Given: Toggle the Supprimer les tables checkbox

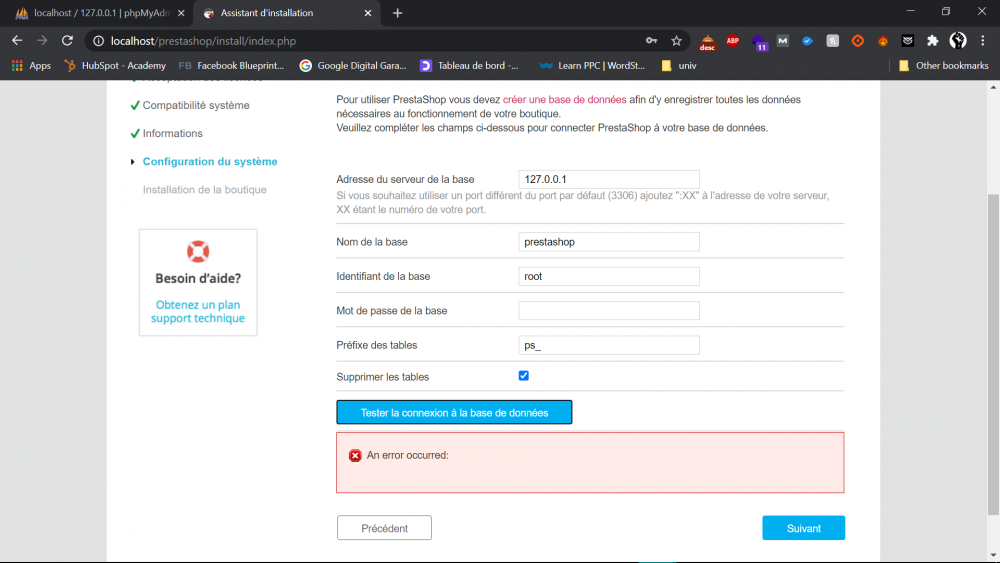Looking at the screenshot, I should (524, 376).
